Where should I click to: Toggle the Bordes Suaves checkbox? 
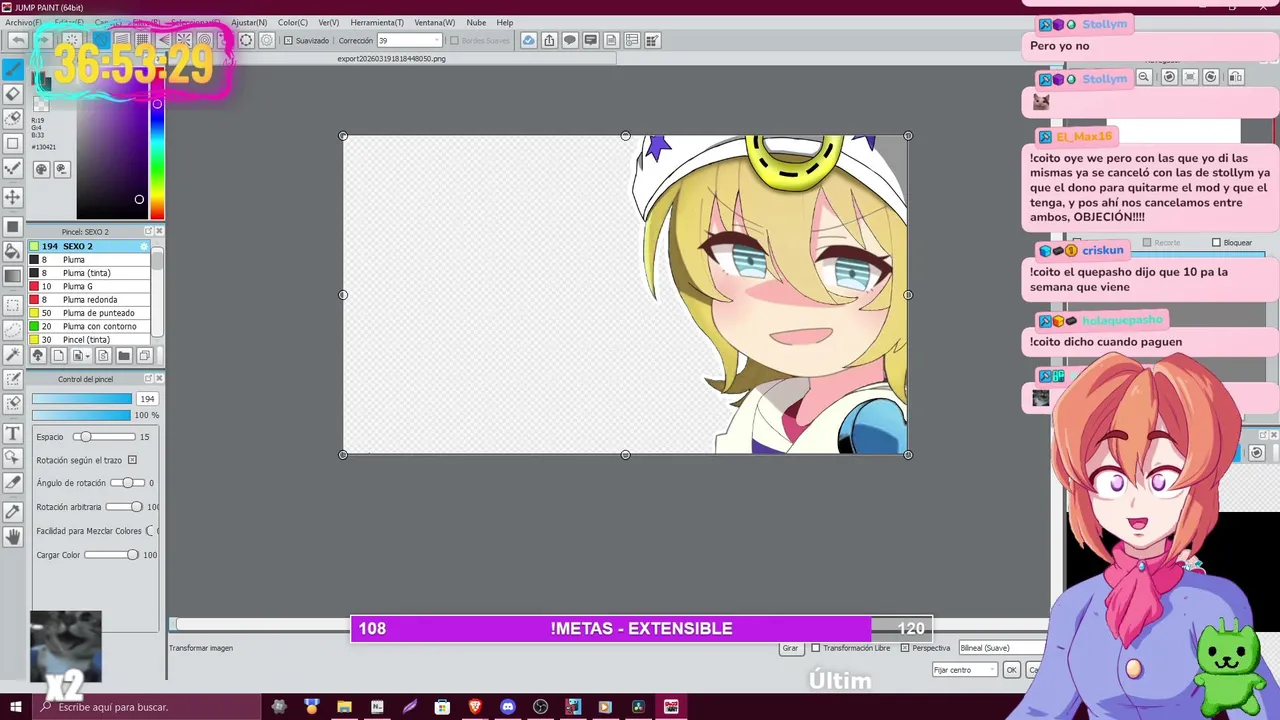click(x=454, y=41)
